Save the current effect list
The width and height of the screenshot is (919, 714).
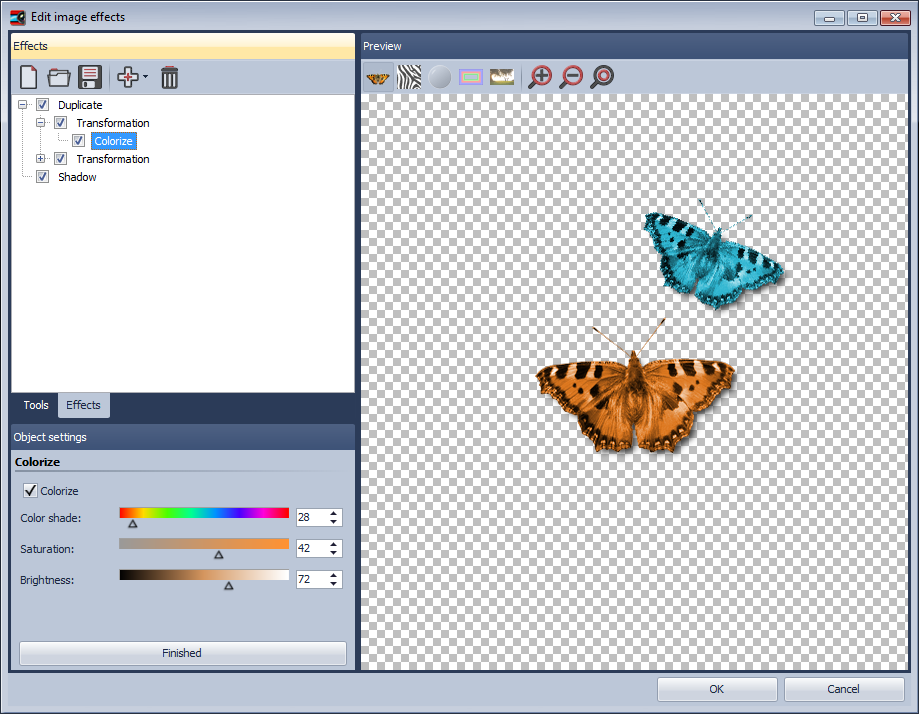point(88,77)
